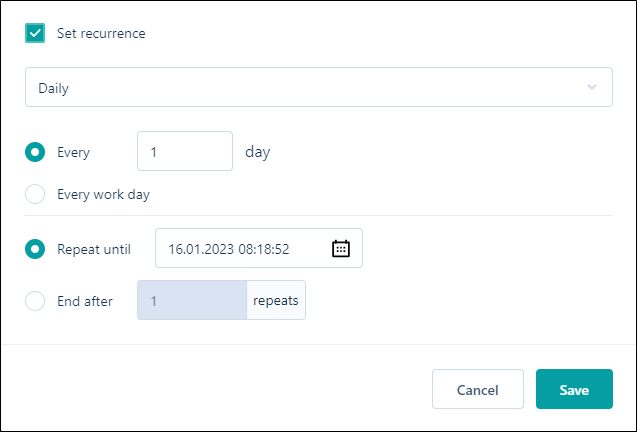Click the "End after" label text

click(85, 300)
